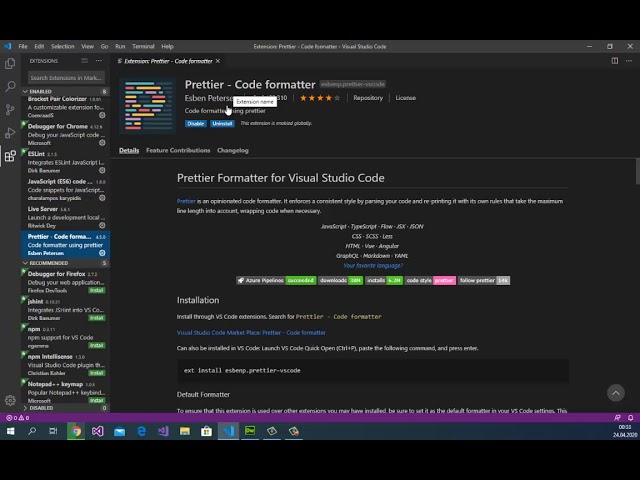The width and height of the screenshot is (640, 480).
Task: Click the Disable button for Prettier
Action: click(x=196, y=123)
